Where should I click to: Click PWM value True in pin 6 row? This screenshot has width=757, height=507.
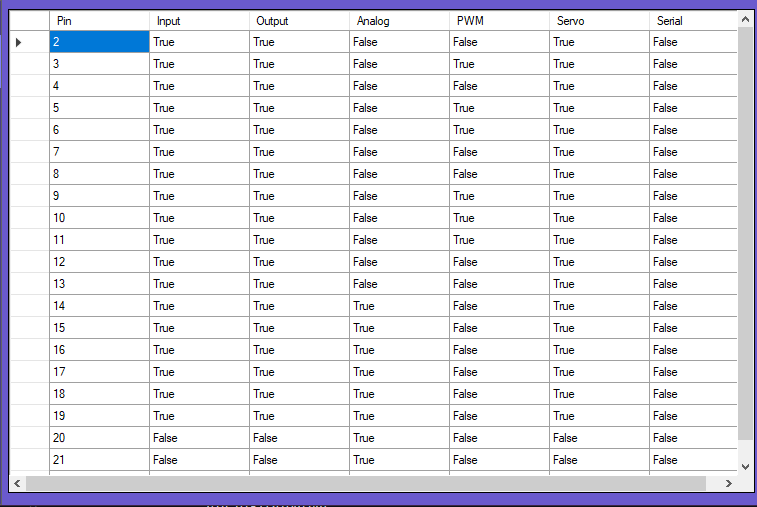pyautogui.click(x=499, y=130)
